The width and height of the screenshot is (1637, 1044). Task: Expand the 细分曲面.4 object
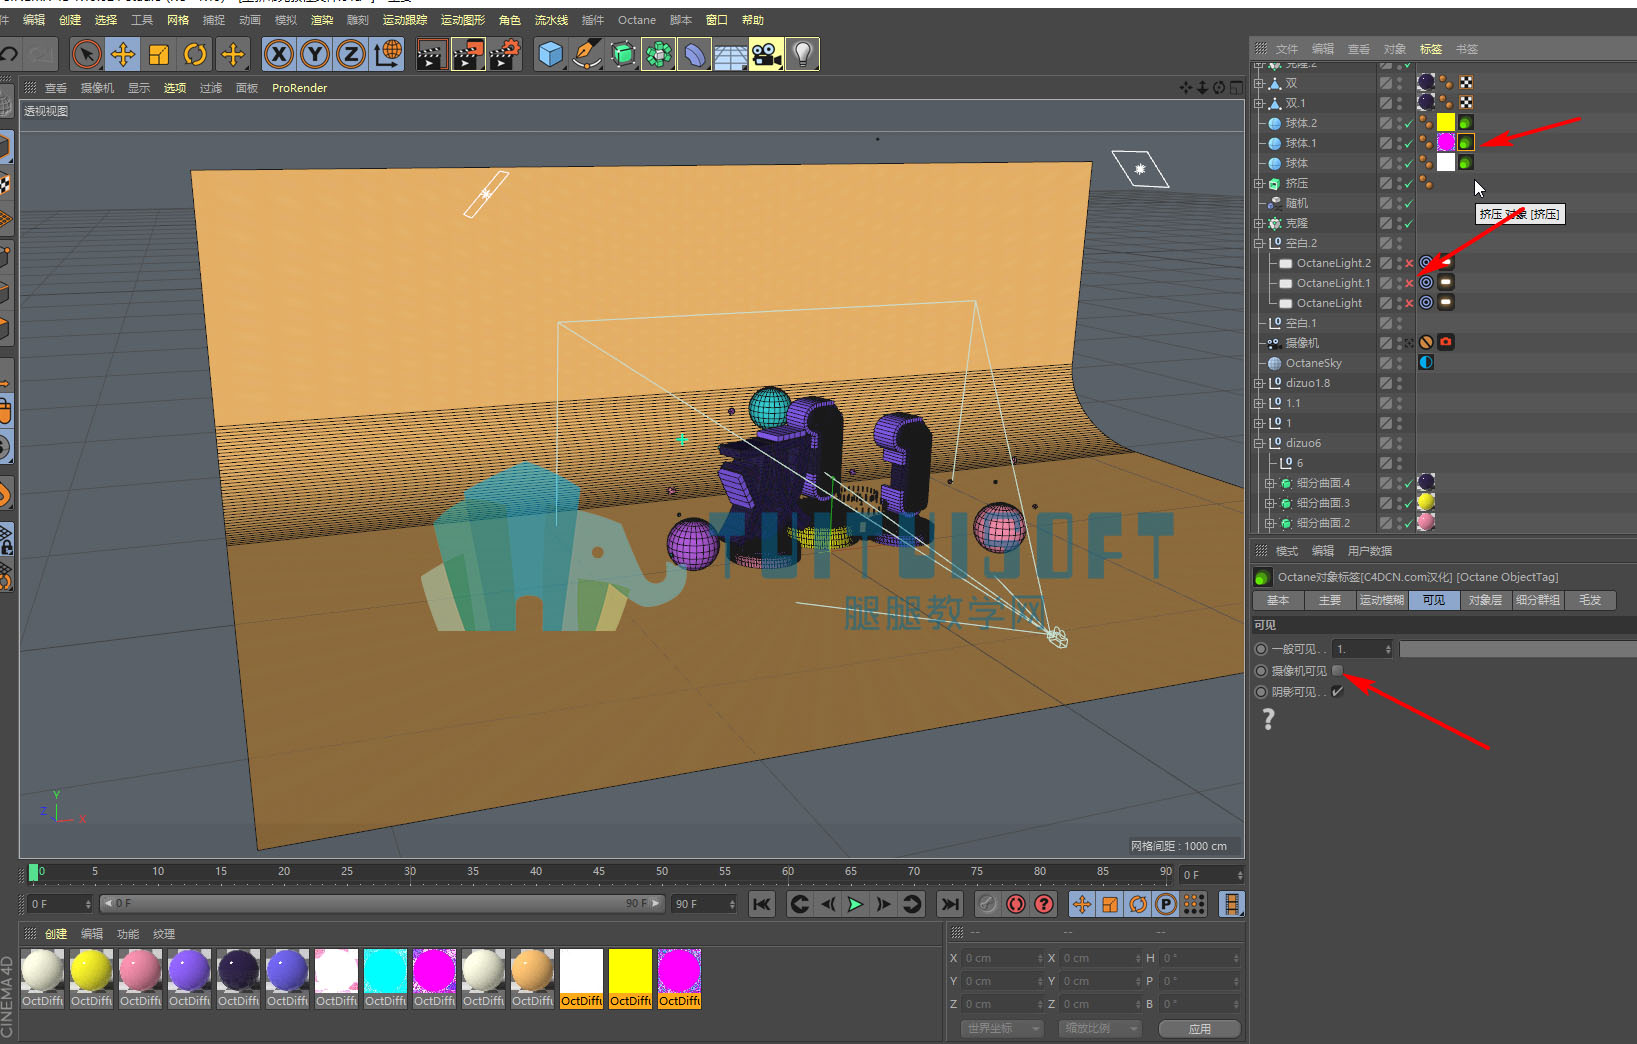click(1270, 483)
